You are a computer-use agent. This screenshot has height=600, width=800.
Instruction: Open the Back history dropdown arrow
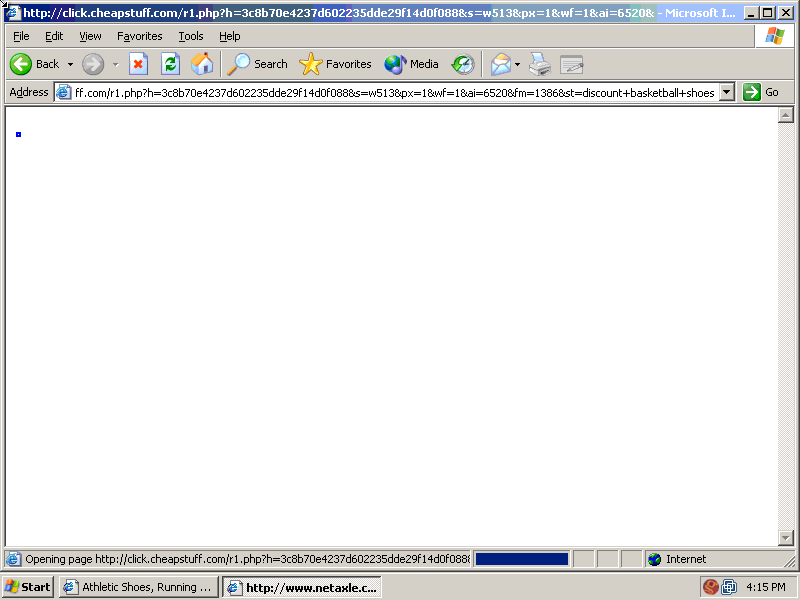70,64
